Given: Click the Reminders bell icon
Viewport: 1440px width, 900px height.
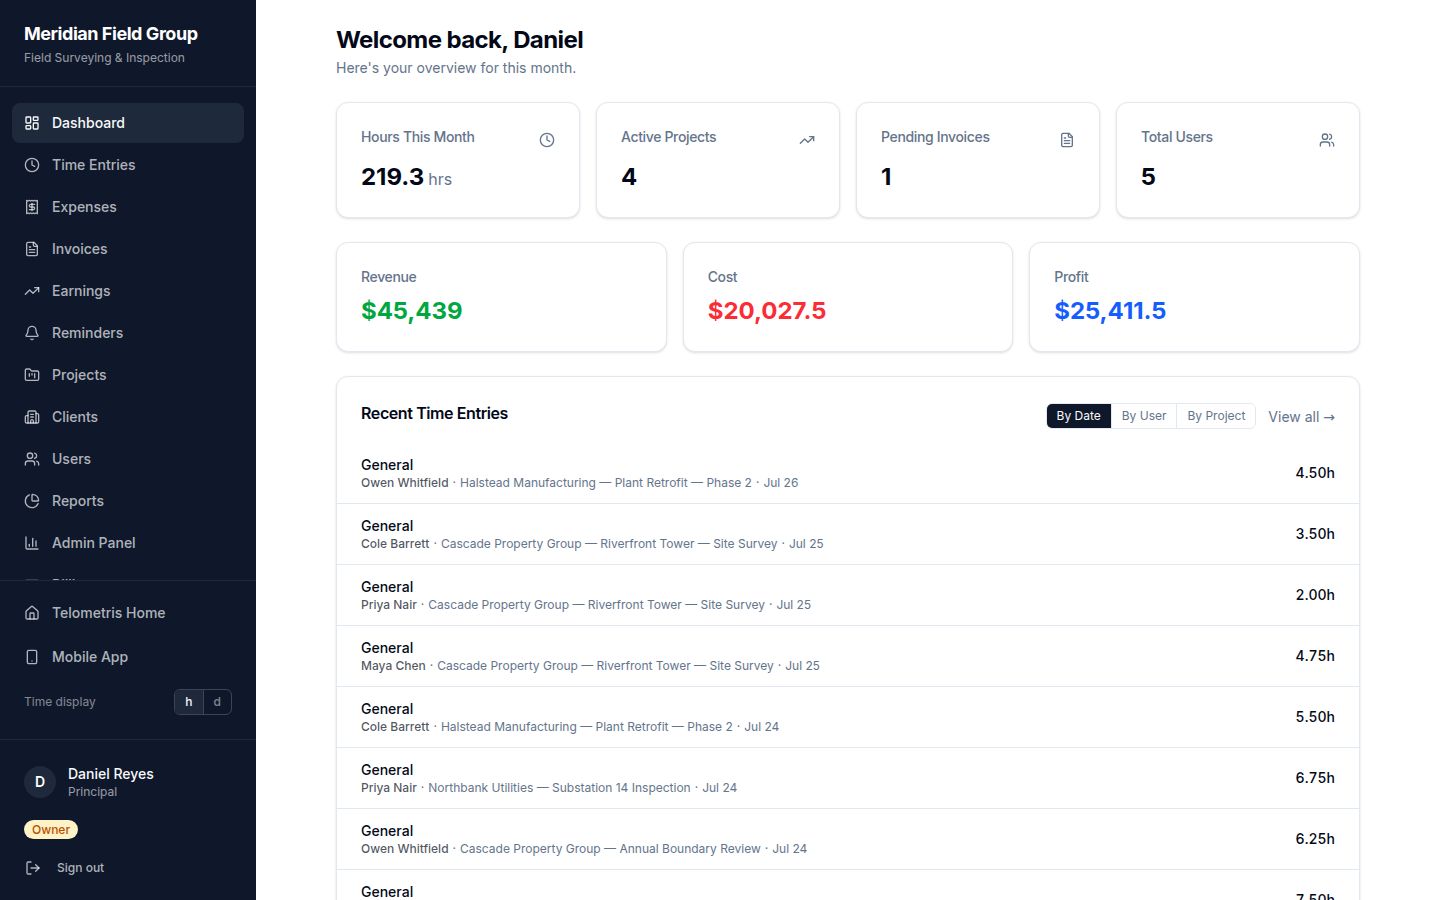Looking at the screenshot, I should pyautogui.click(x=32, y=333).
